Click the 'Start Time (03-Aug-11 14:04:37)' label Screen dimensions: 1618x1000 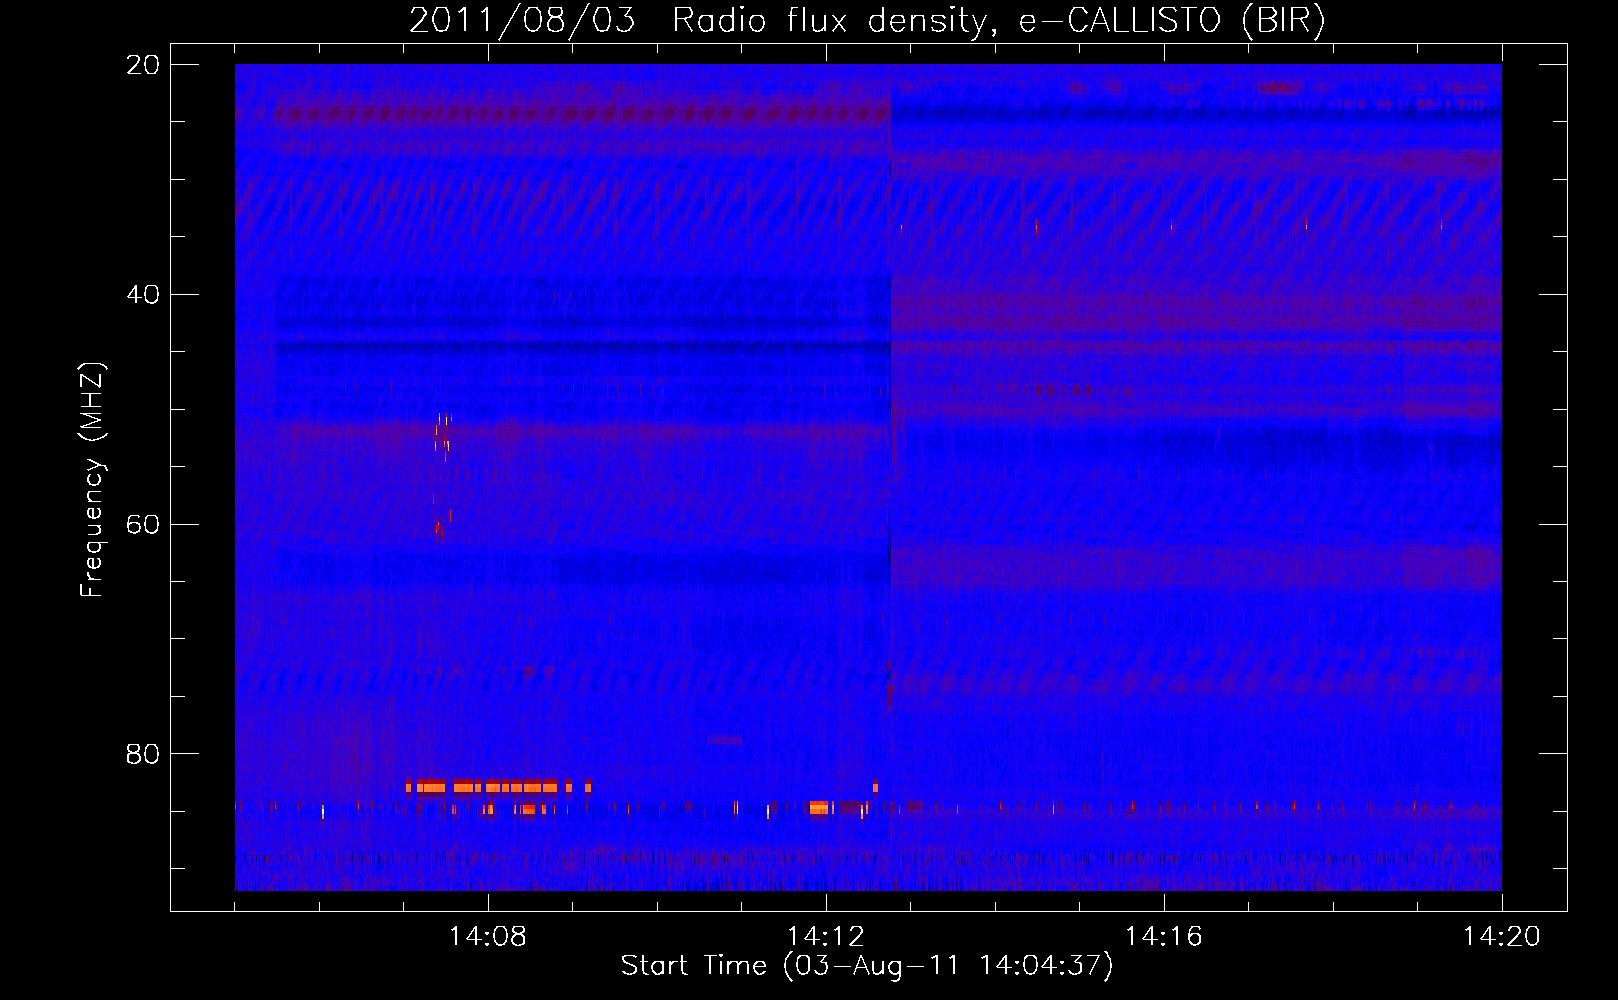867,966
